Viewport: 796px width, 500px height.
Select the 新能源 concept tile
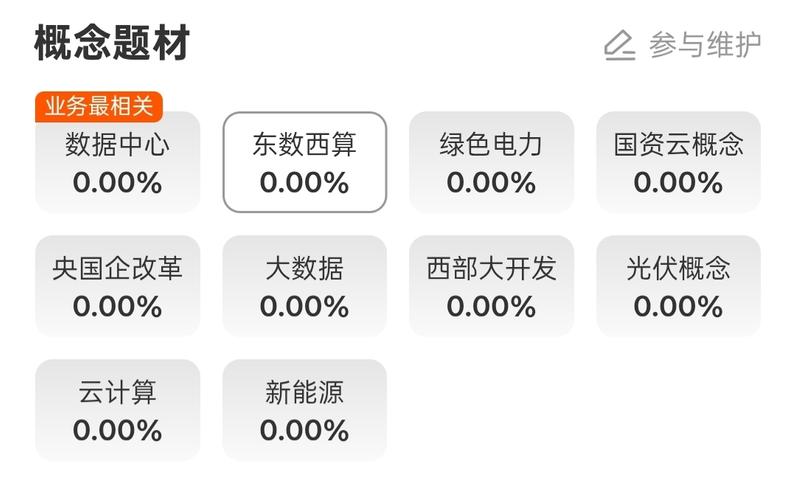click(305, 410)
